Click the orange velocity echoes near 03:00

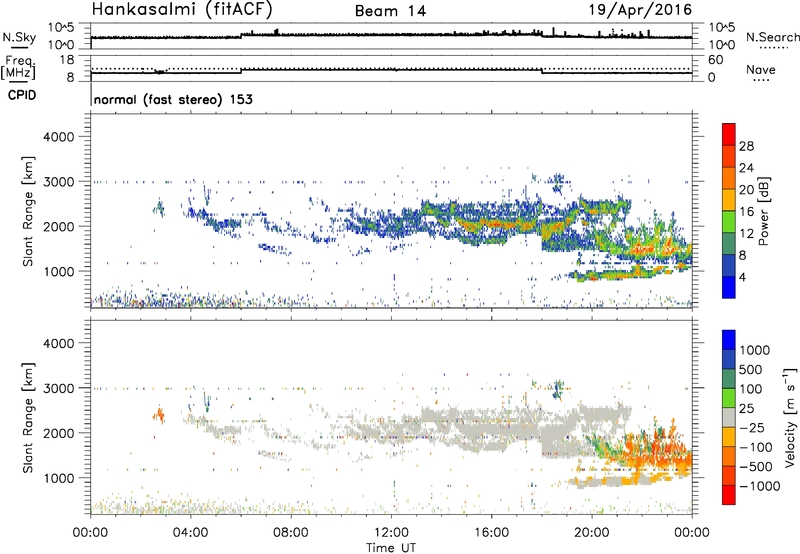[x=159, y=415]
